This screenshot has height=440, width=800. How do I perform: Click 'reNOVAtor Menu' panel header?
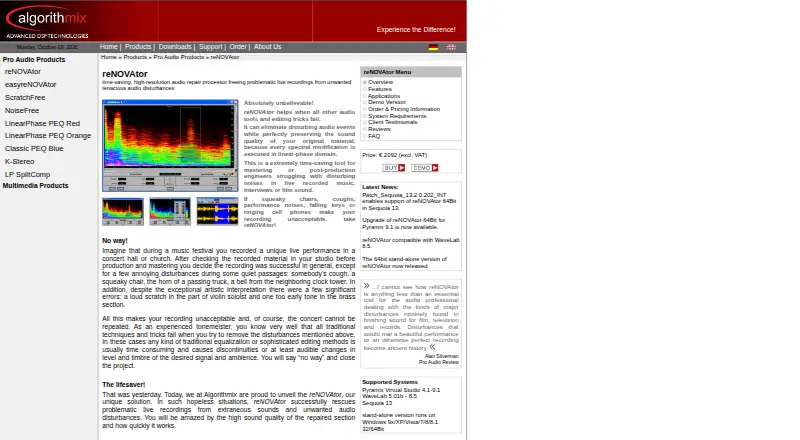point(411,72)
